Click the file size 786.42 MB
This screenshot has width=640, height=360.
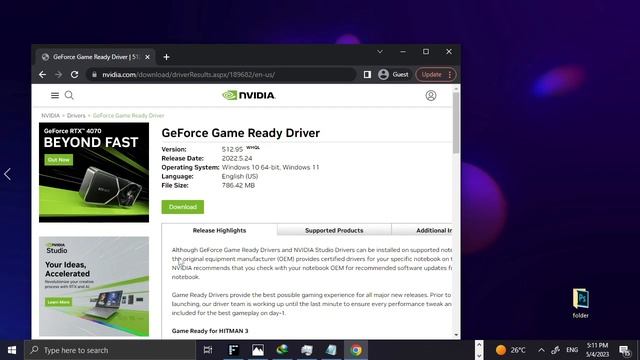238,185
